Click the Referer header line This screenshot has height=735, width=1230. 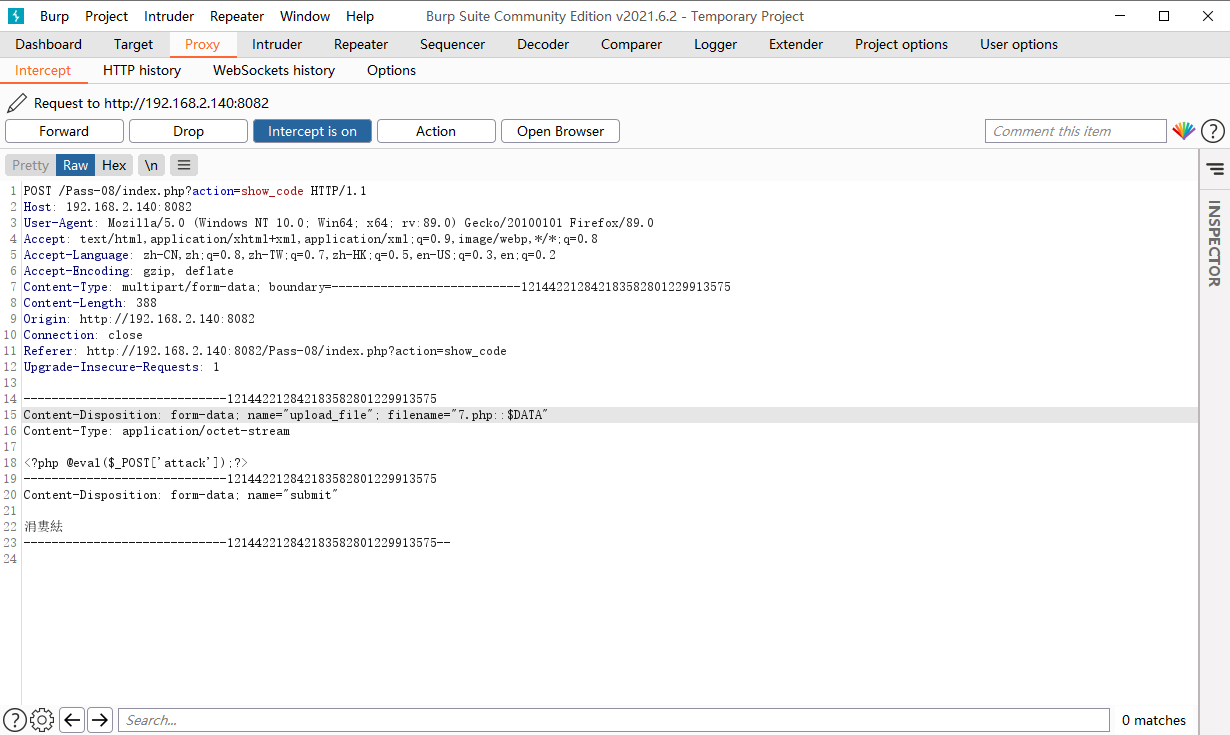pos(265,351)
